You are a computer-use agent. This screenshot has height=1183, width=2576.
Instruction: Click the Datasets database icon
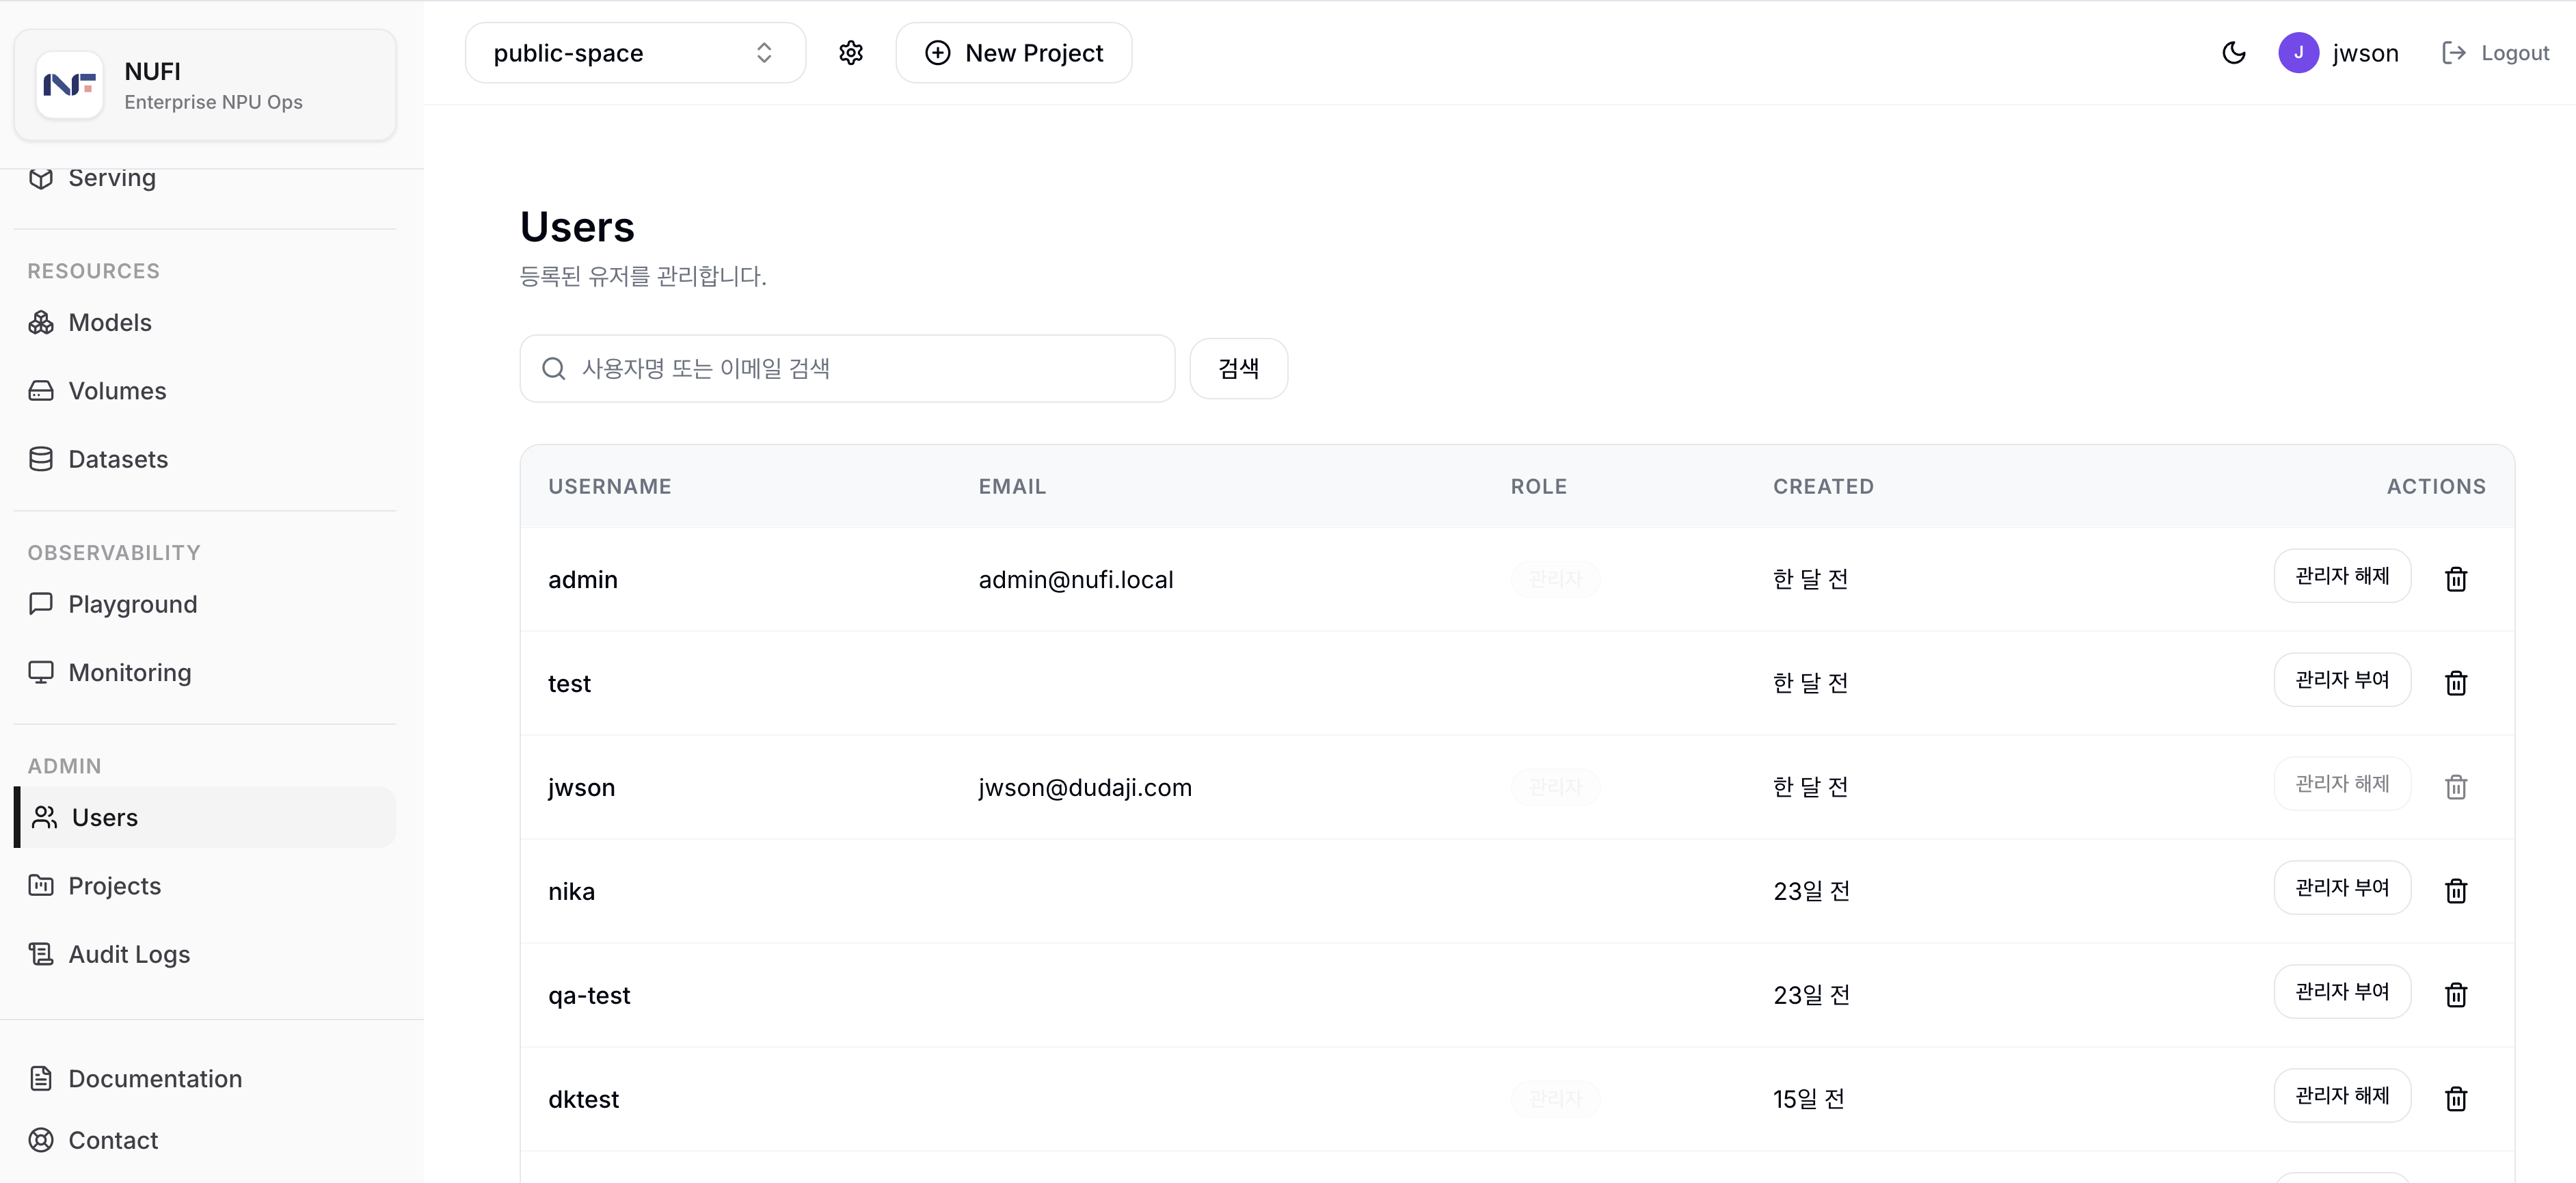pos(41,459)
